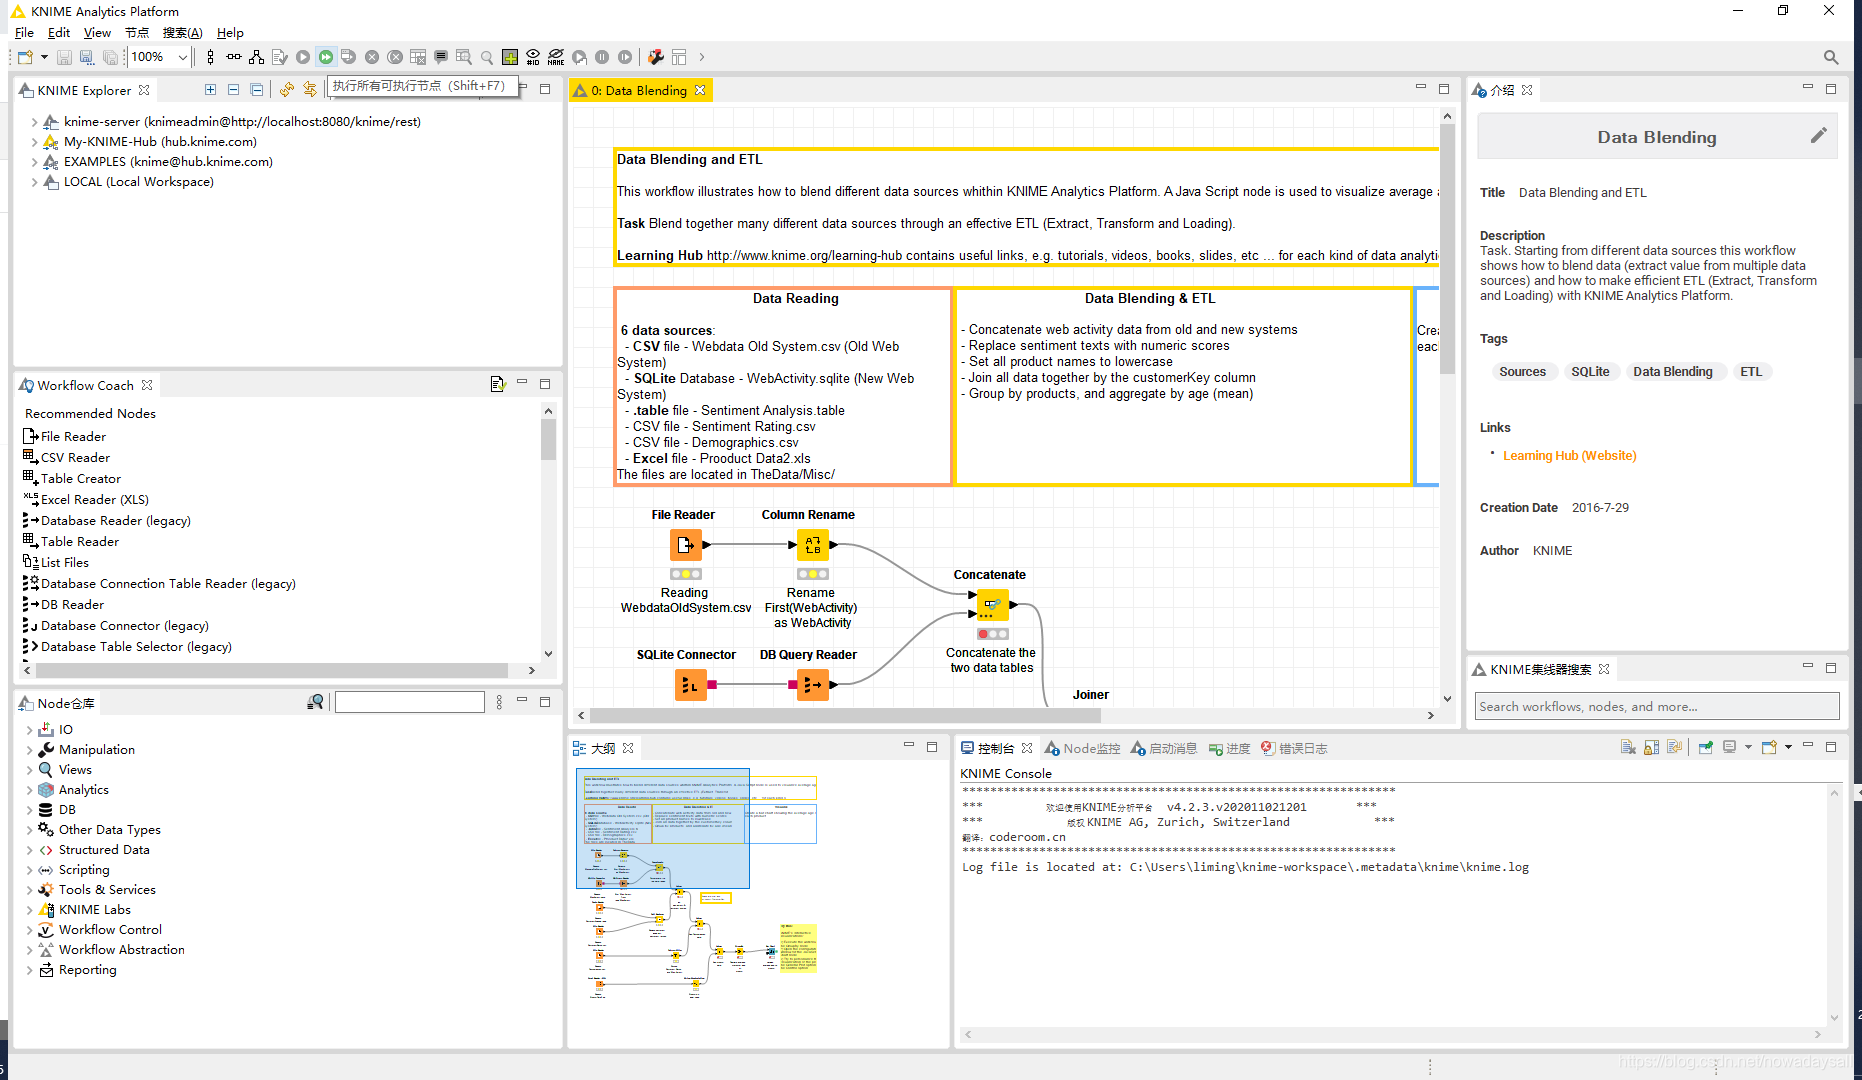The width and height of the screenshot is (1862, 1080).
Task: Edit the Data Blending description via pencil
Action: tap(1819, 136)
